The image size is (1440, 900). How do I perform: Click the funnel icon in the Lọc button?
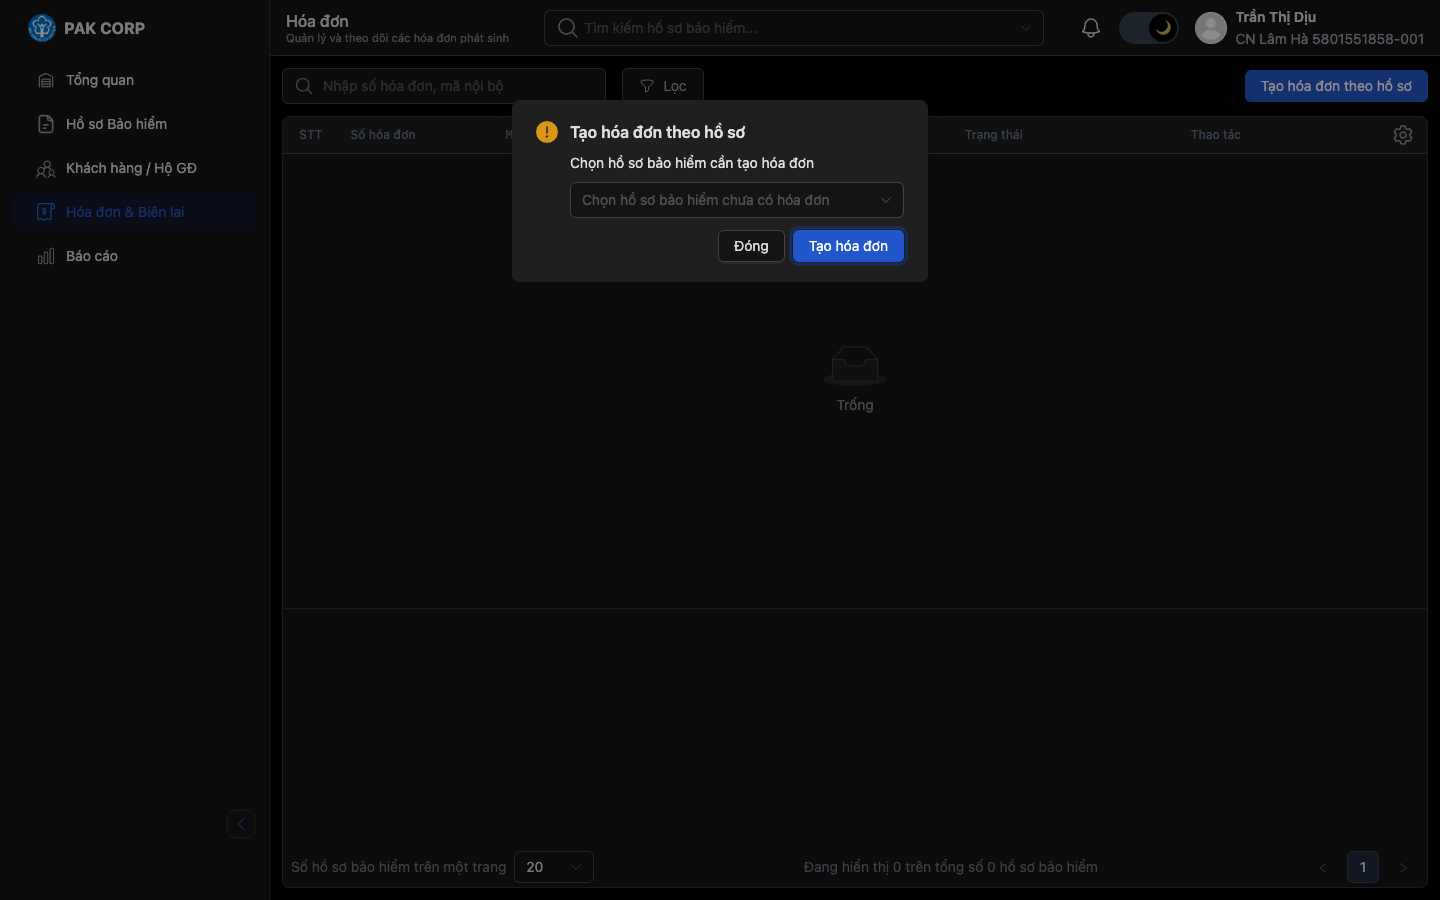pos(647,86)
